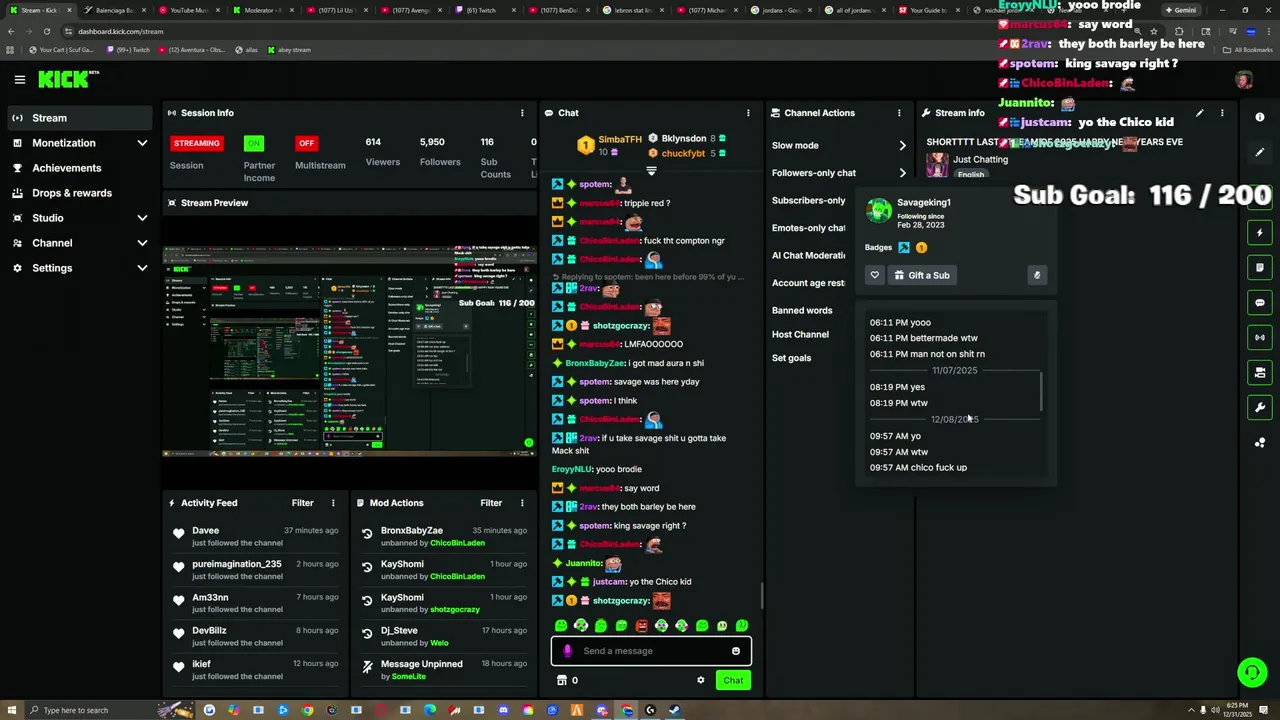Open Banned words channel action

[x=802, y=311]
